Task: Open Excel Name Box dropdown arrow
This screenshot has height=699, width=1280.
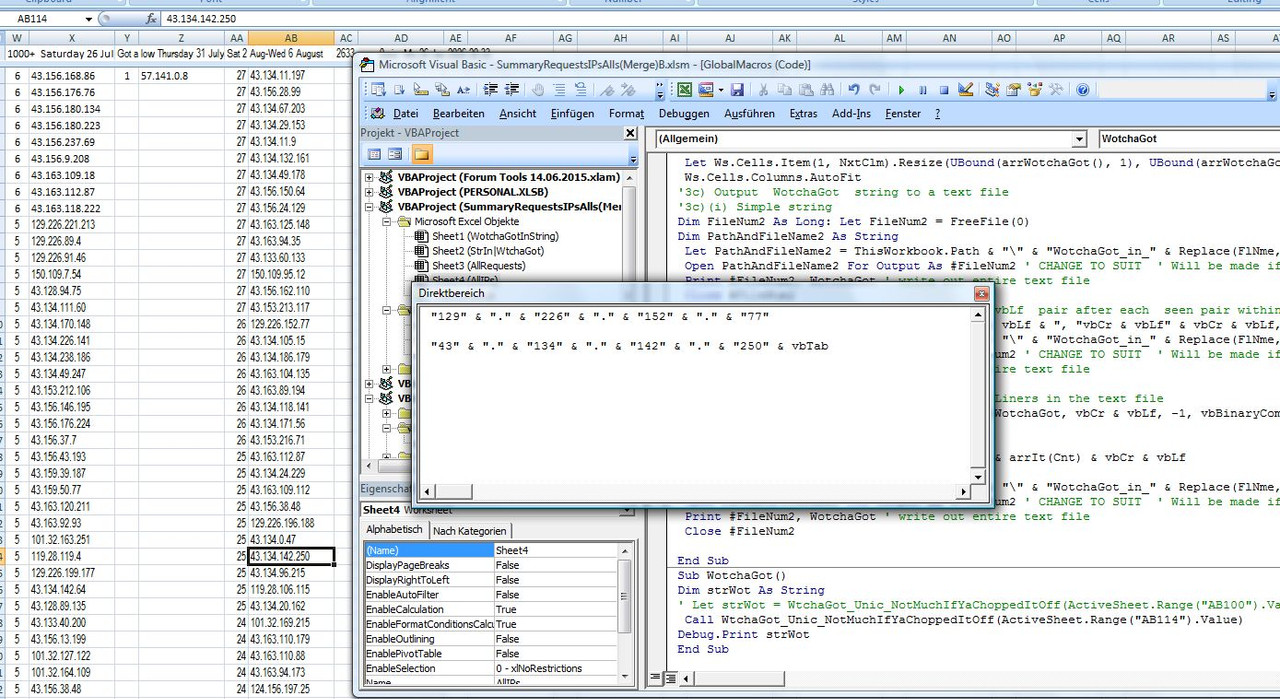Action: point(89,19)
